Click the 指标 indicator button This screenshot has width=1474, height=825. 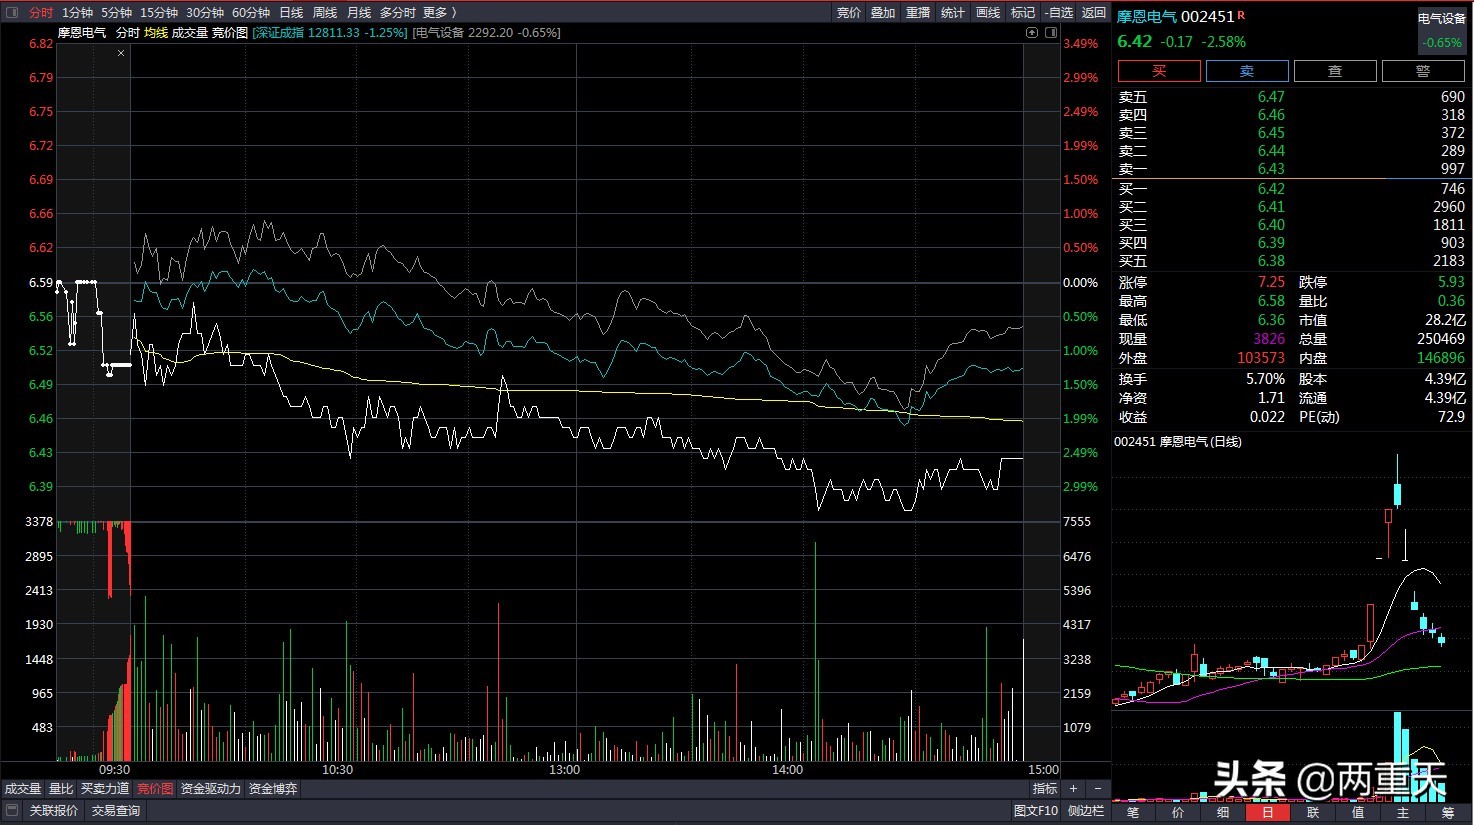pos(1045,789)
